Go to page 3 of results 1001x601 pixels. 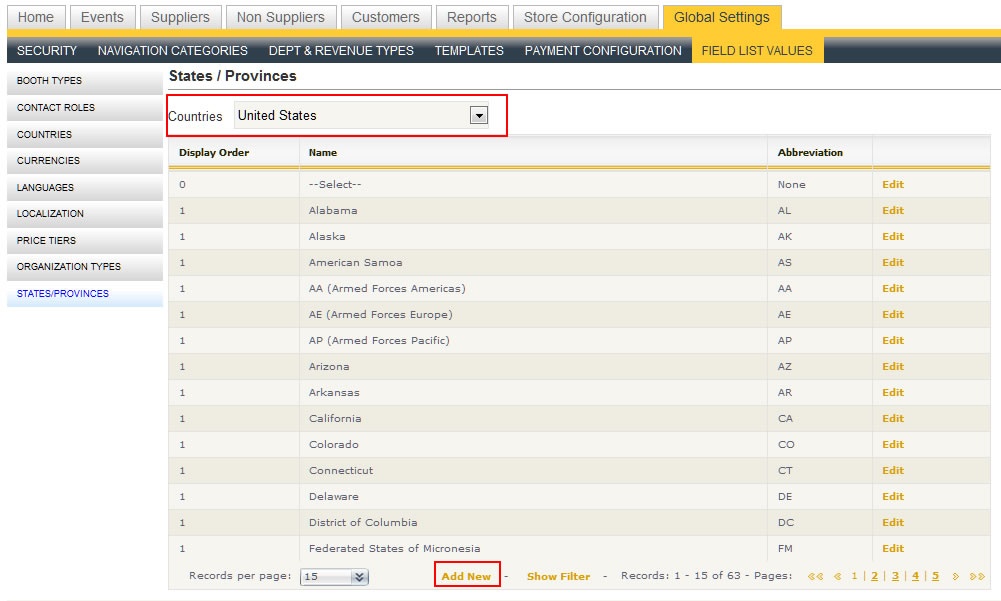[895, 576]
